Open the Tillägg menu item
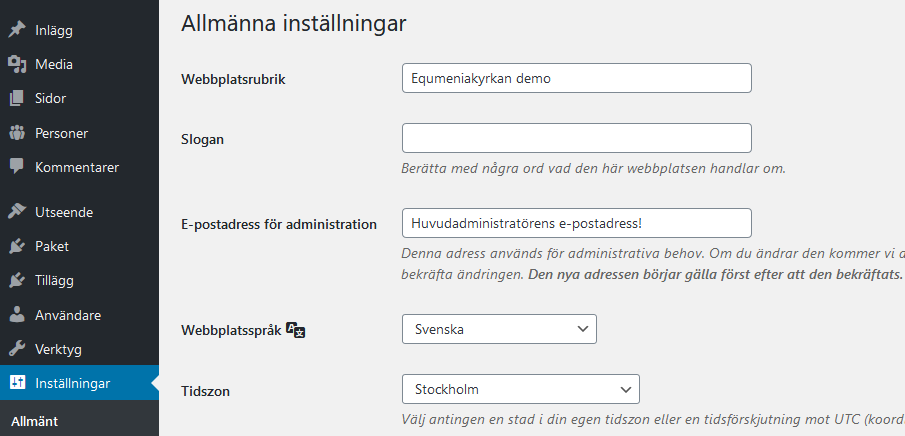Screen dimensions: 905x436 pos(79,281)
